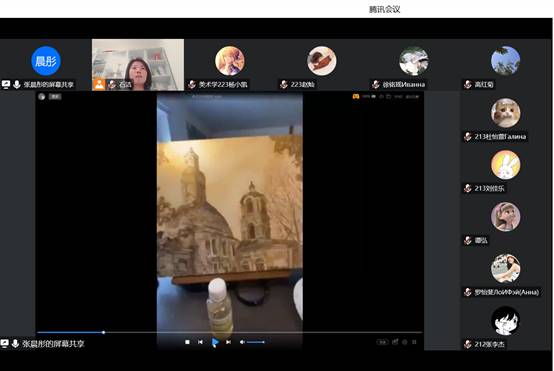Image resolution: width=554 pixels, height=371 pixels.
Task: Stop the video with the stop button
Action: coord(187,342)
